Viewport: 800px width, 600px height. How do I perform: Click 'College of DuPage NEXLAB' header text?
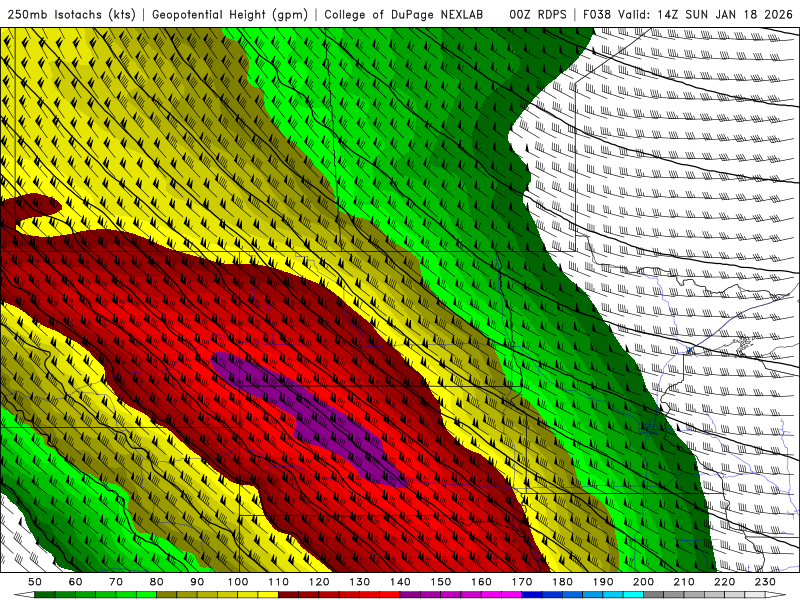pos(403,15)
